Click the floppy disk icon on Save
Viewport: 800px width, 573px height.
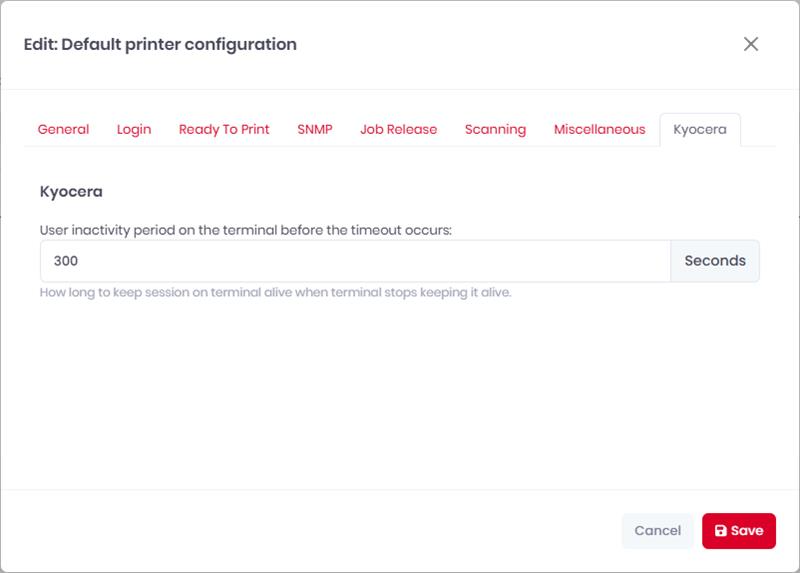(720, 531)
